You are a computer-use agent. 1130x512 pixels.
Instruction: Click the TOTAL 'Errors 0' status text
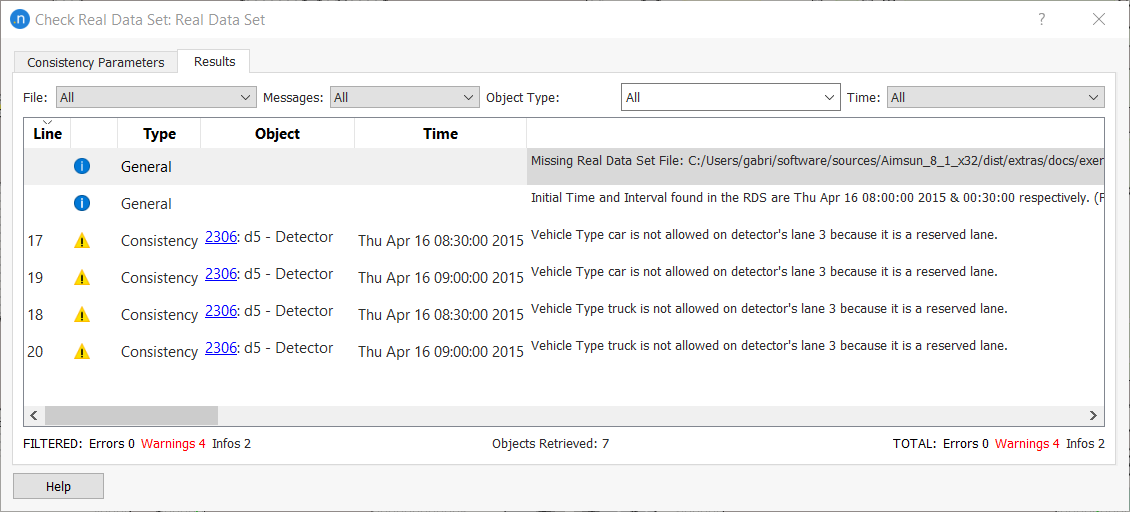966,443
